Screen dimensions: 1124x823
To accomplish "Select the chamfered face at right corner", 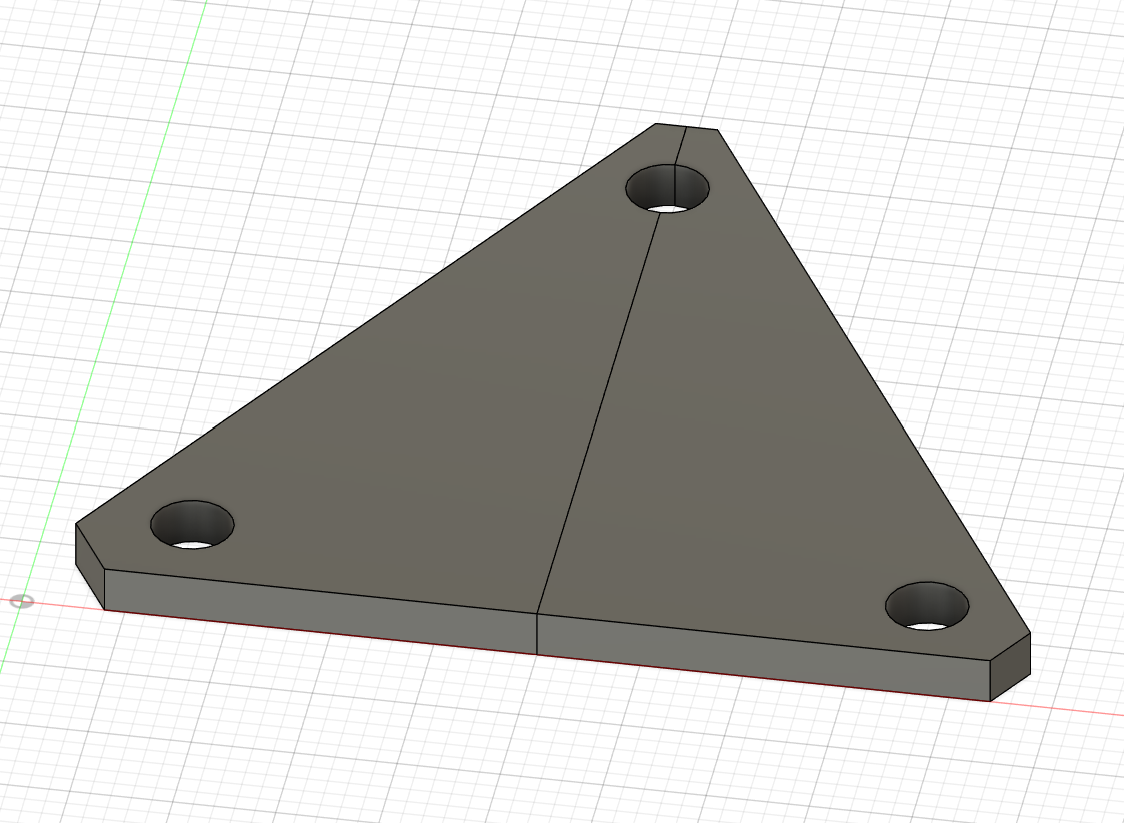I will click(1010, 665).
